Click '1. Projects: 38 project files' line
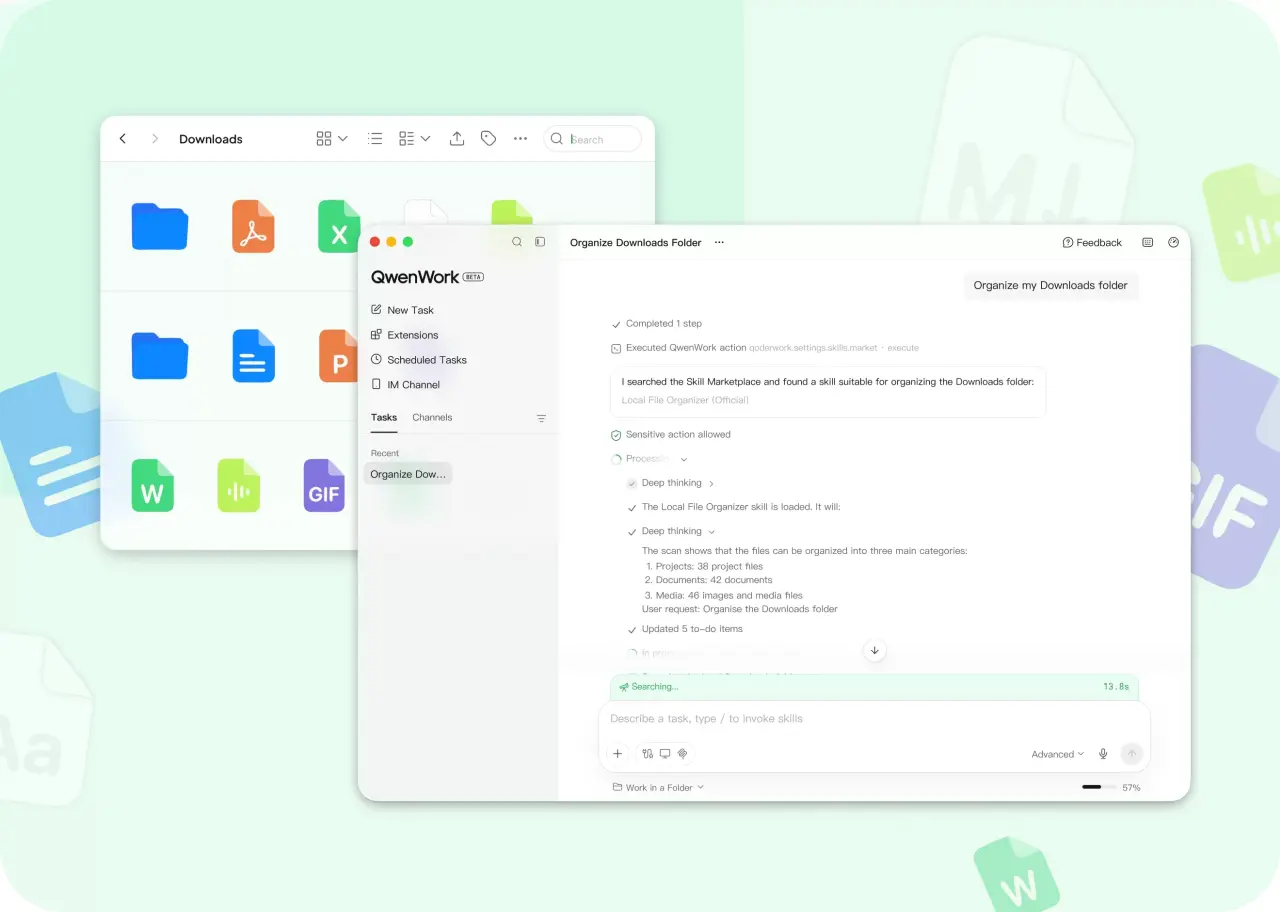This screenshot has height=912, width=1280. pyautogui.click(x=704, y=567)
